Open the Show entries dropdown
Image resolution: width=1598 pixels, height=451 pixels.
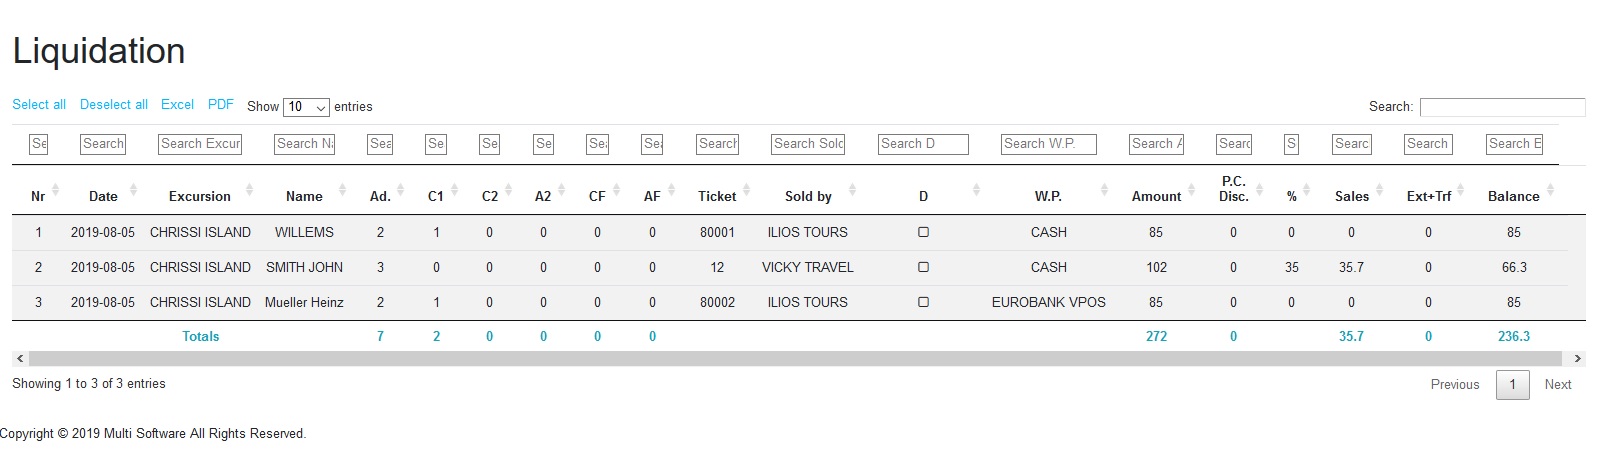click(x=306, y=107)
